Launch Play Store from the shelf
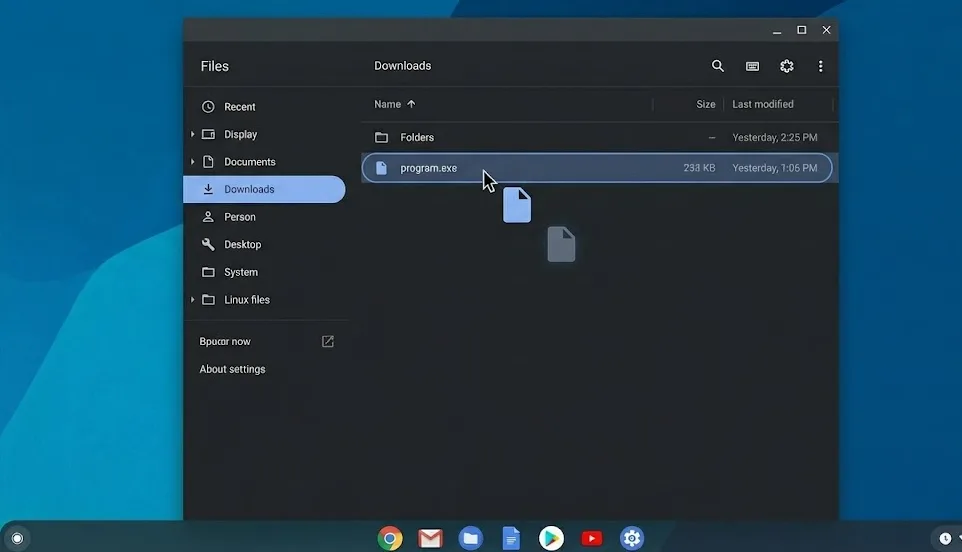 (x=551, y=539)
